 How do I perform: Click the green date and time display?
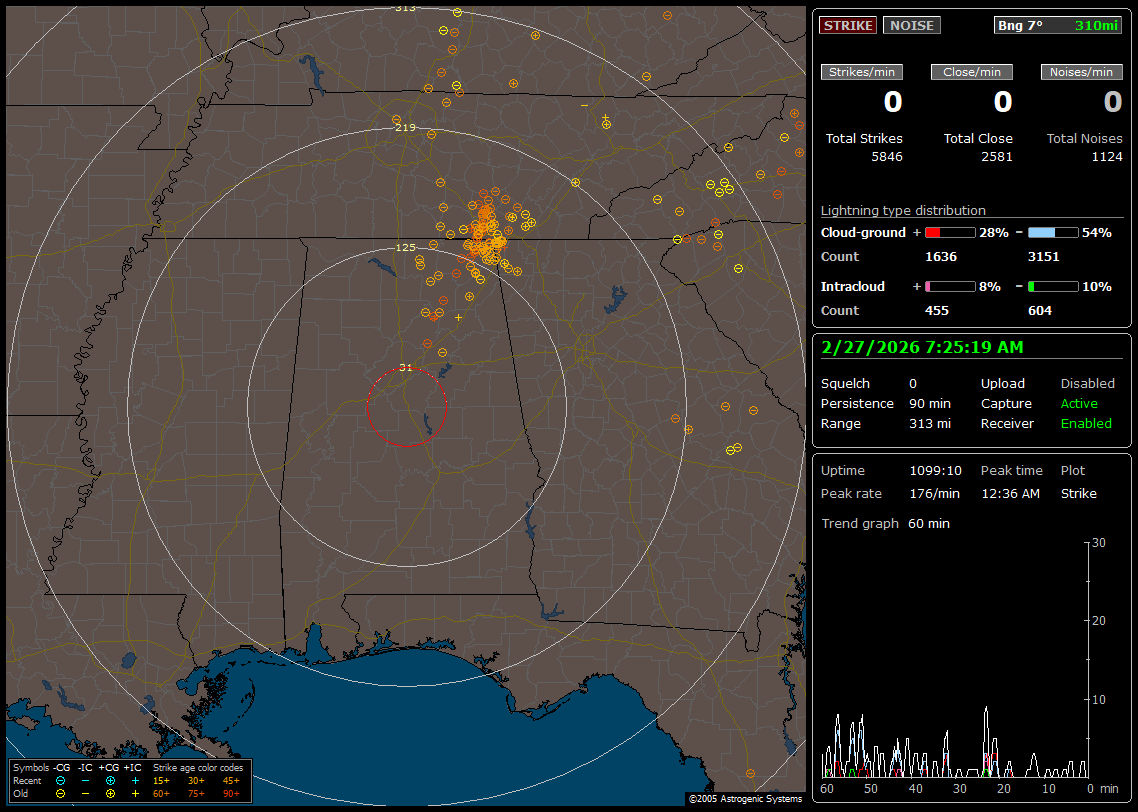[x=921, y=347]
